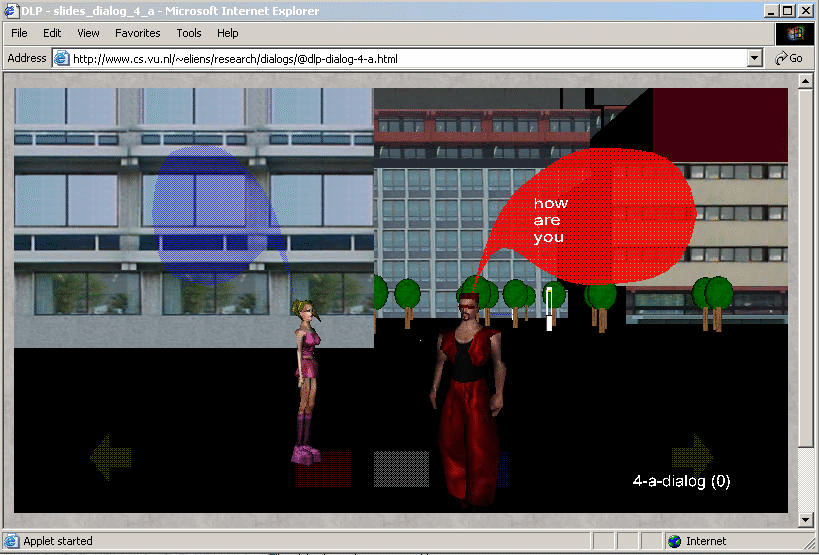Click the Windows logo throbber icon
819x555 pixels.
[795, 33]
